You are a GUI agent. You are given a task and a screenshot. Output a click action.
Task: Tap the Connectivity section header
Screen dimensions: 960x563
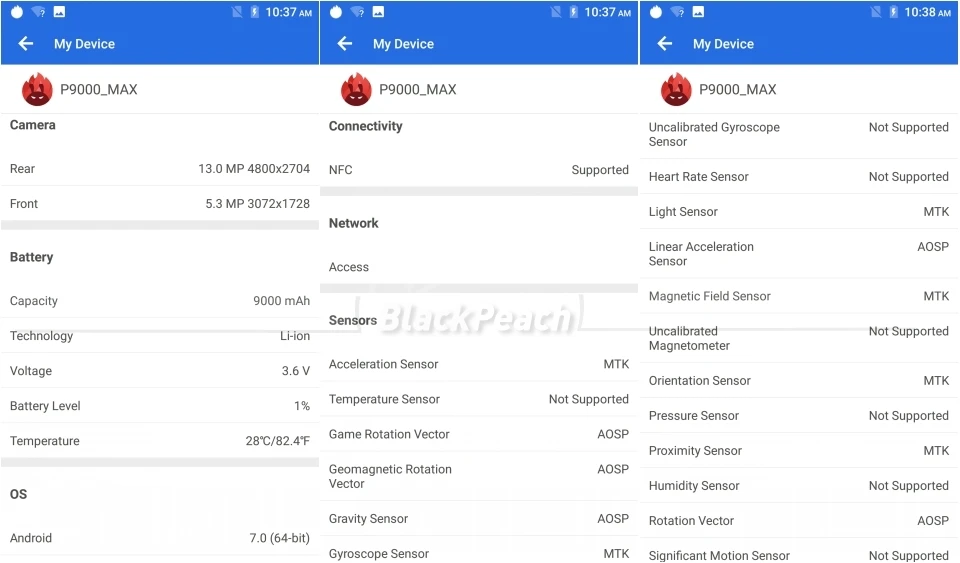[x=366, y=126]
